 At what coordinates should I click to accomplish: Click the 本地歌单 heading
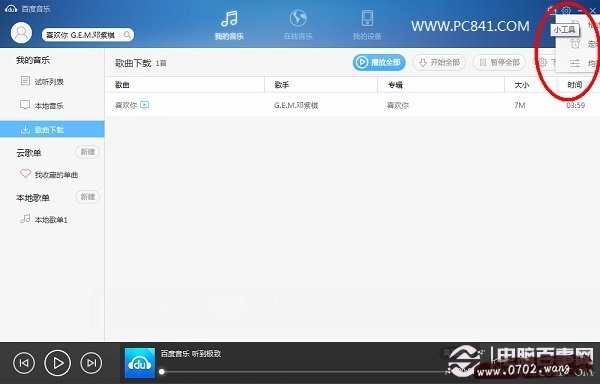click(x=33, y=198)
